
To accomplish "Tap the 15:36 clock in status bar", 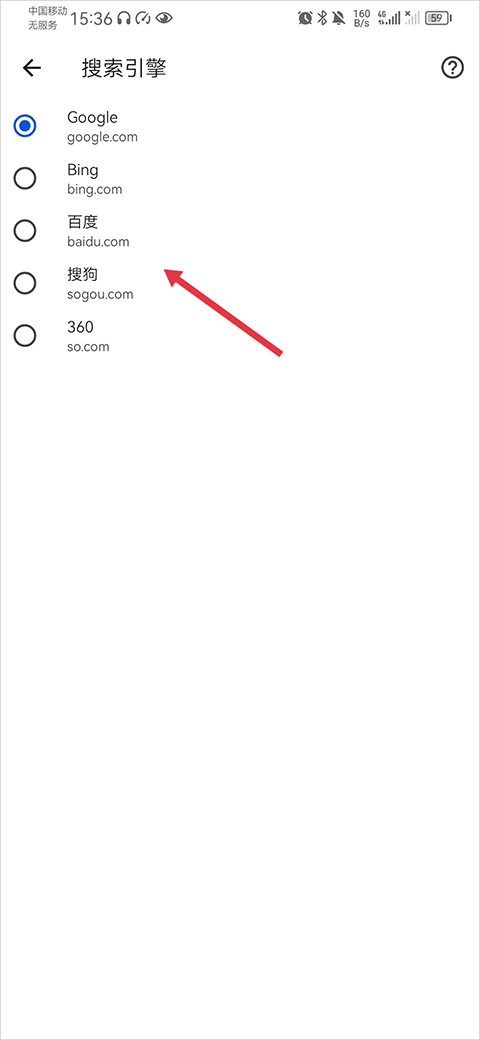I will click(91, 19).
